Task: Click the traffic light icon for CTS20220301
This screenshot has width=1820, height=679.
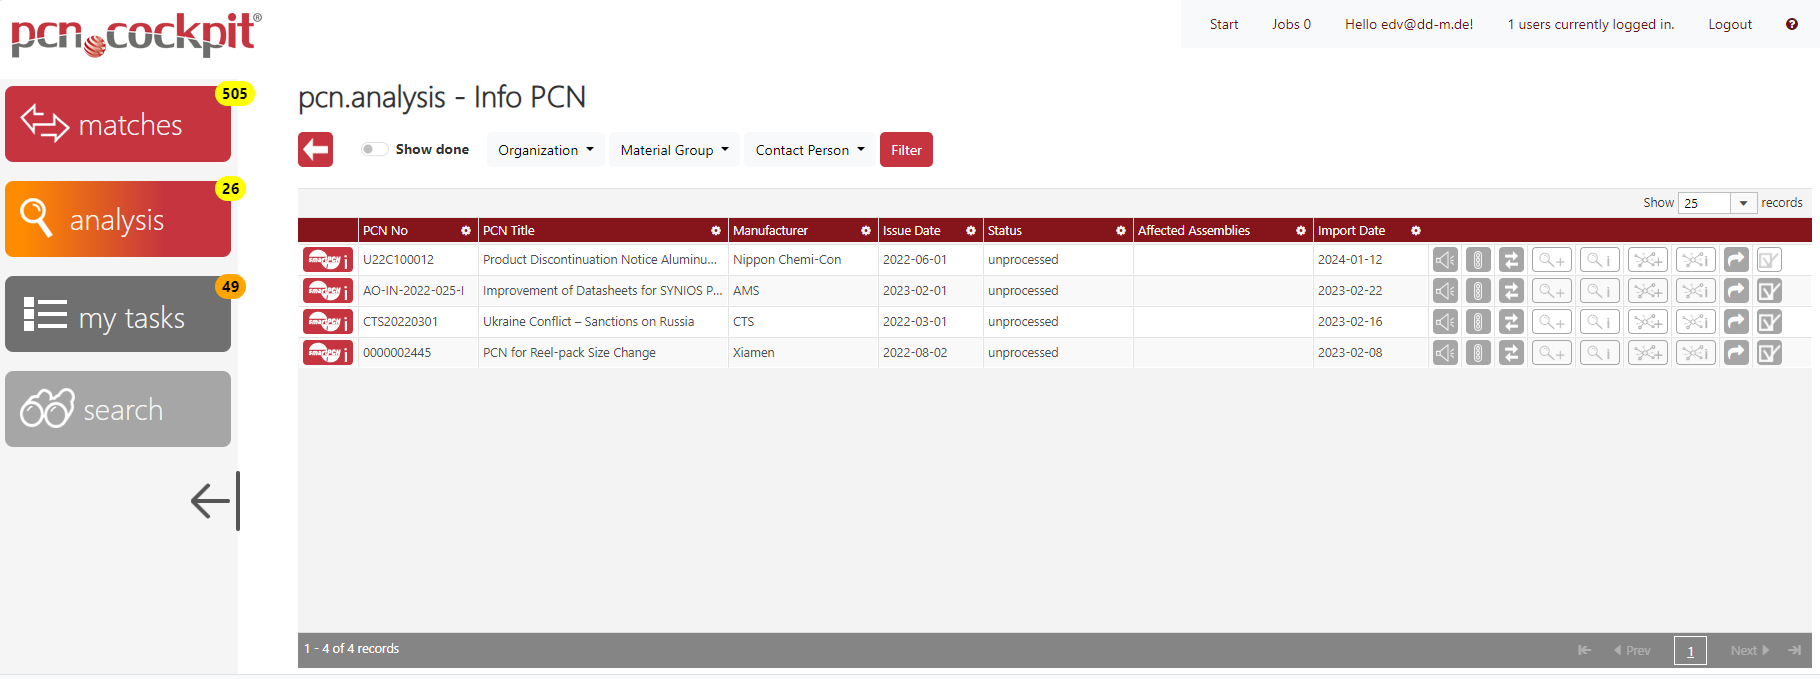Action: pos(1478,322)
